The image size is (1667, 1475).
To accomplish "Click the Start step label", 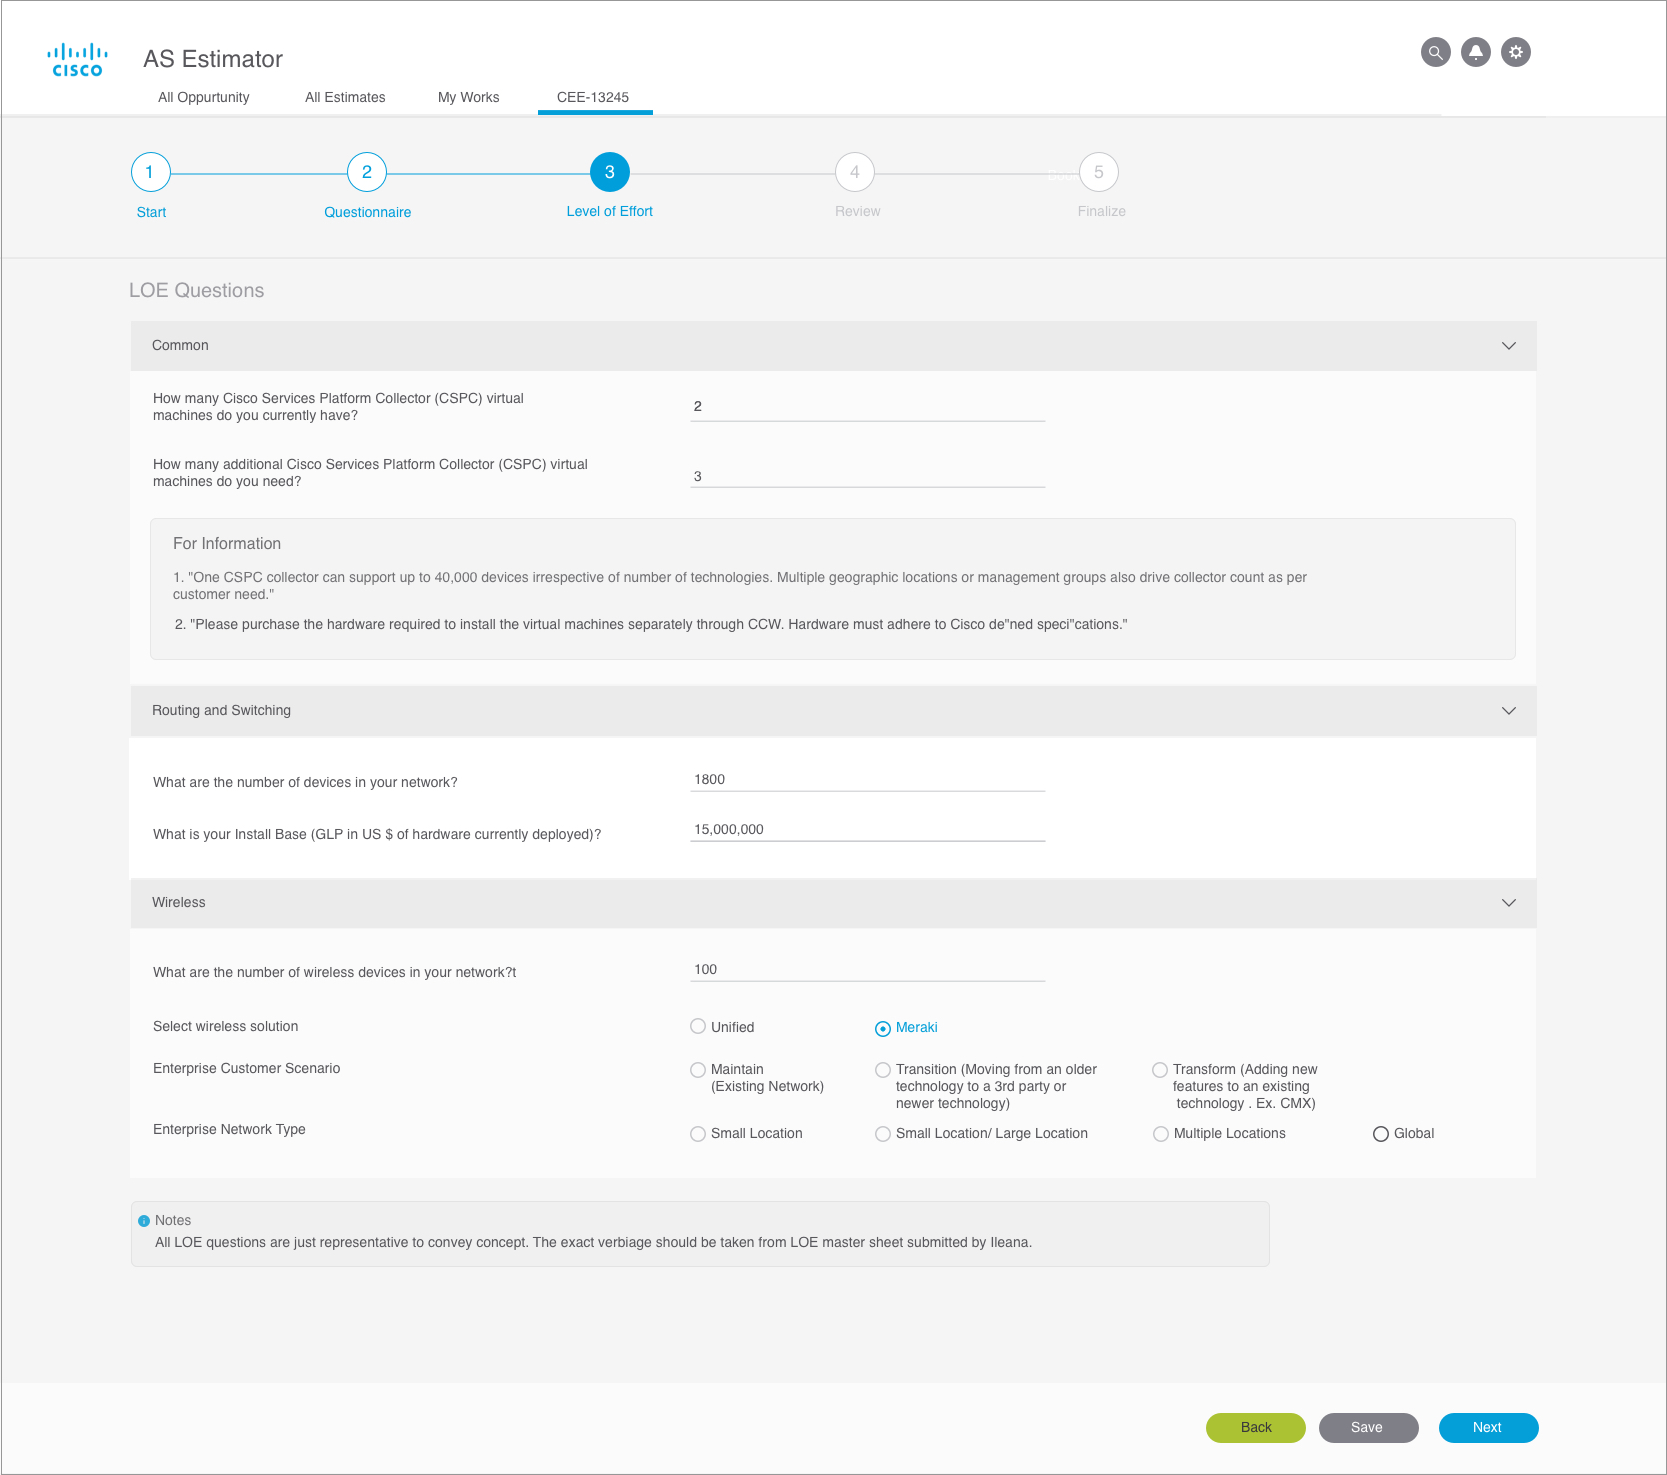I will (x=151, y=212).
